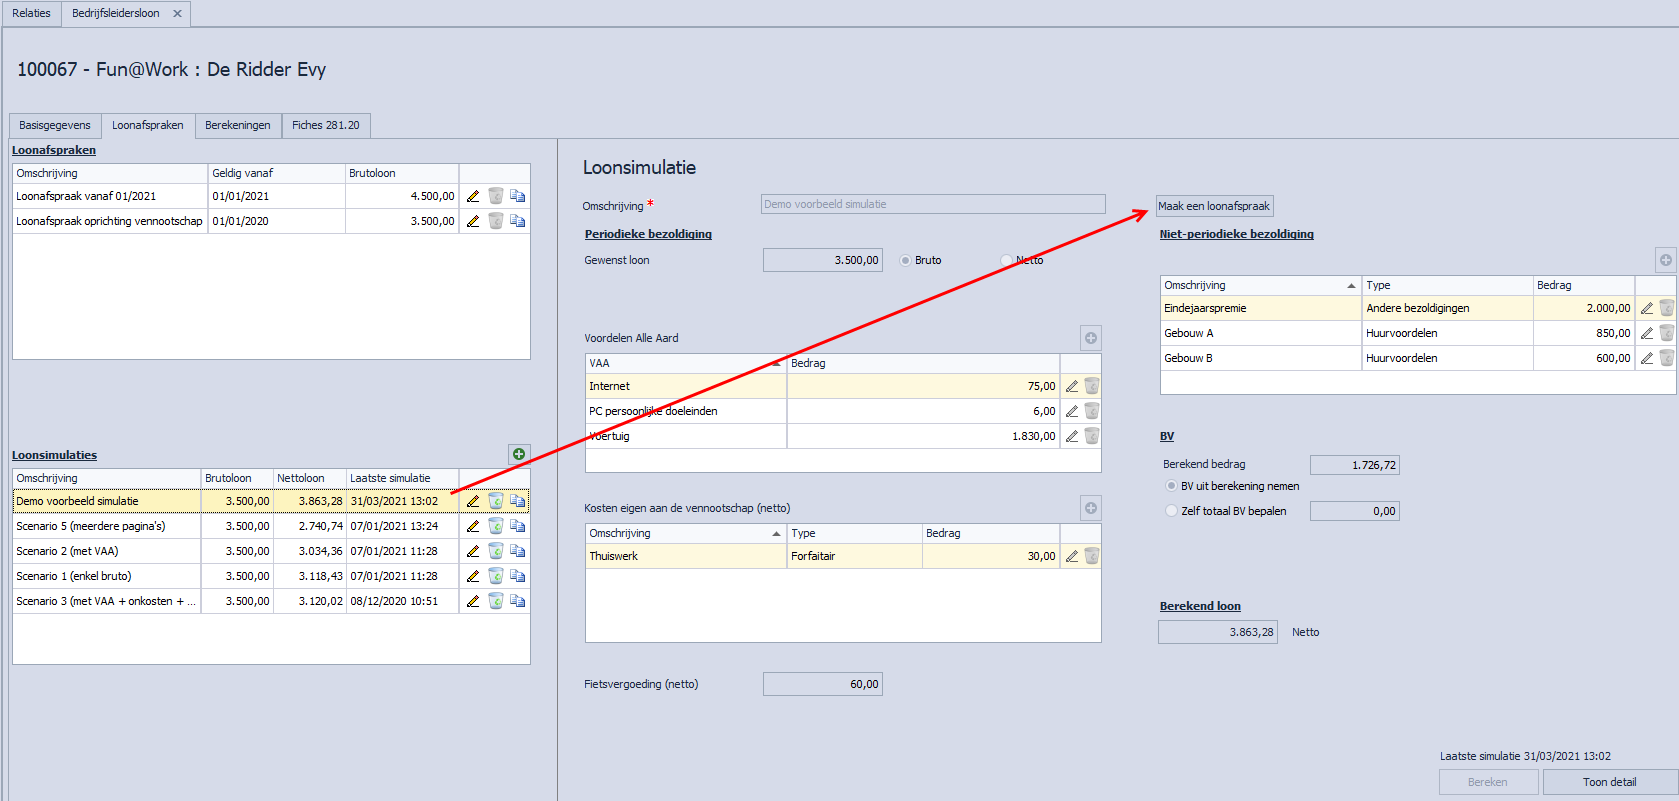Add new loonsimulatie with green plus
Image resolution: width=1679 pixels, height=801 pixels.
pos(519,455)
